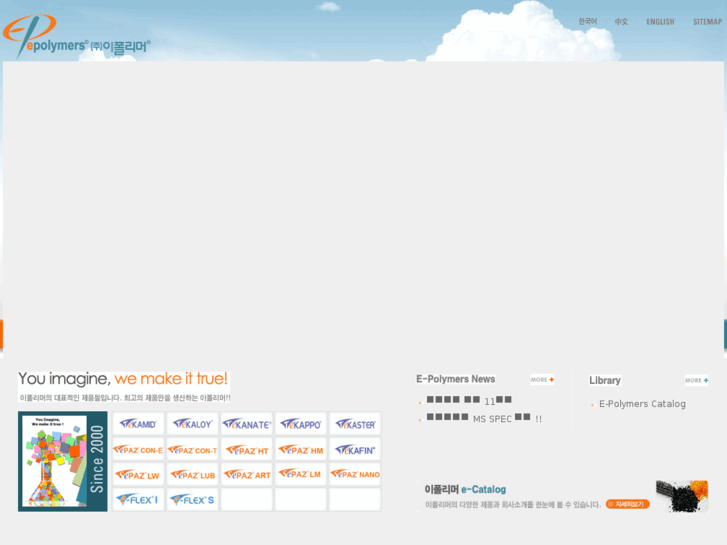727x545 pixels.
Task: Open the ePolymers logo home link
Action: [77, 36]
